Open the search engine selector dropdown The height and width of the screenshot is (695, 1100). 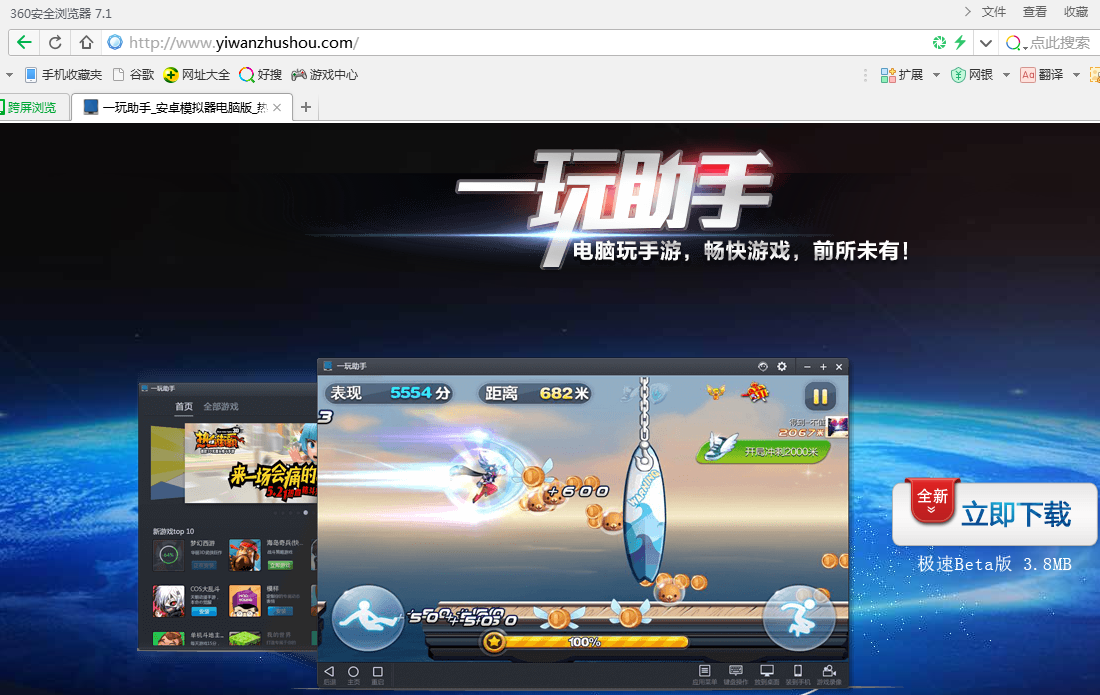pos(1016,43)
